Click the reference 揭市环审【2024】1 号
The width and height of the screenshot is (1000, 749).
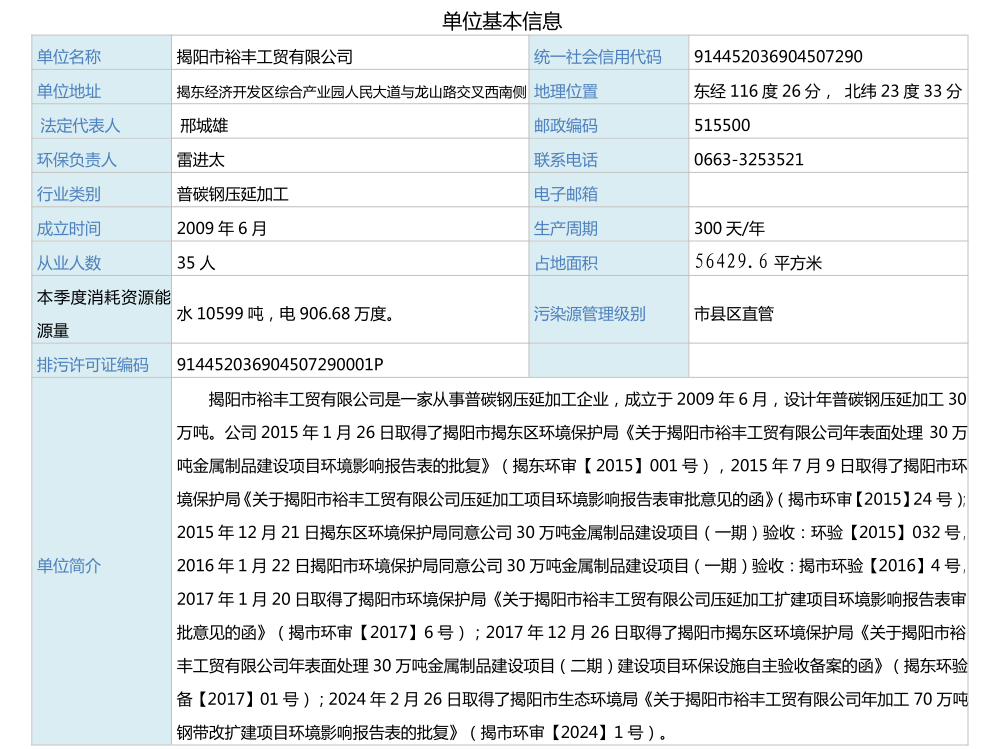pyautogui.click(x=561, y=732)
